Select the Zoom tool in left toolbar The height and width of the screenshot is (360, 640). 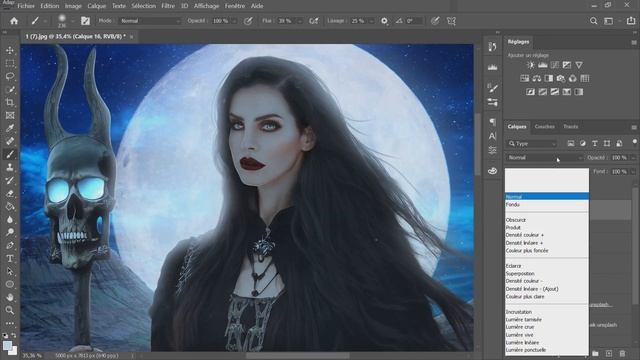[x=10, y=310]
